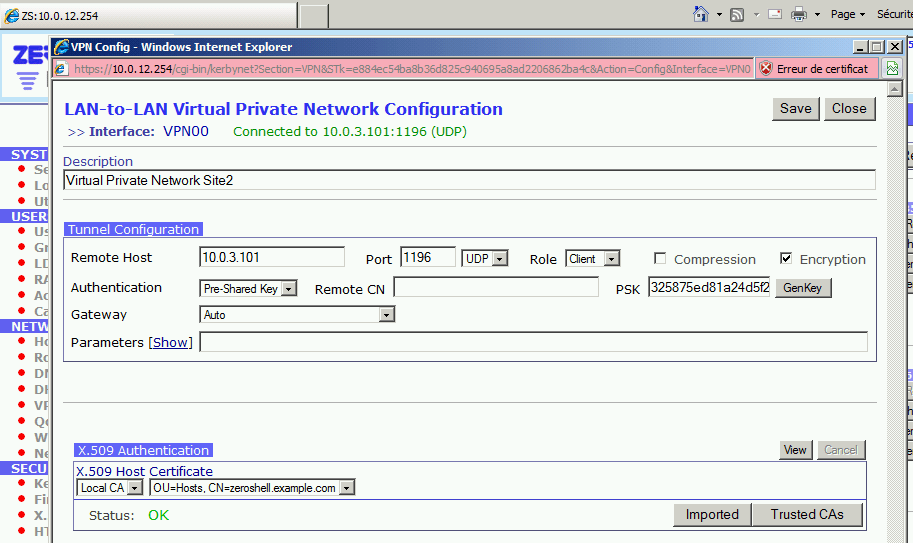
Task: Edit the Description text field
Action: pos(469,180)
